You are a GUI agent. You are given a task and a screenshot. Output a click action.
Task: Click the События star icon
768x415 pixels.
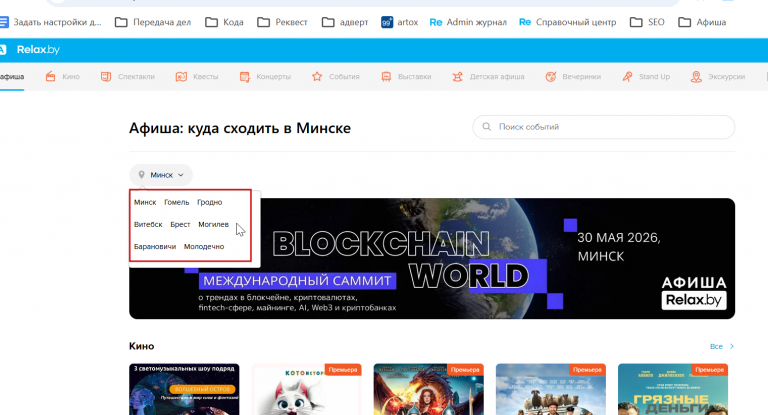(317, 76)
